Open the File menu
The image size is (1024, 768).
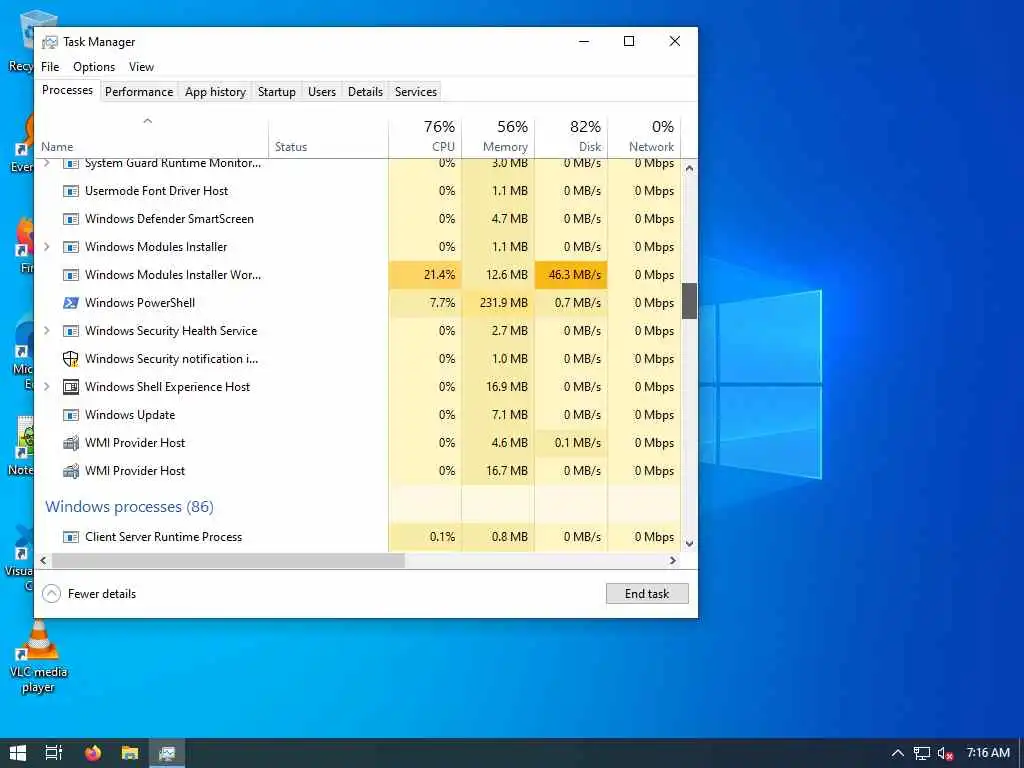tap(50, 67)
